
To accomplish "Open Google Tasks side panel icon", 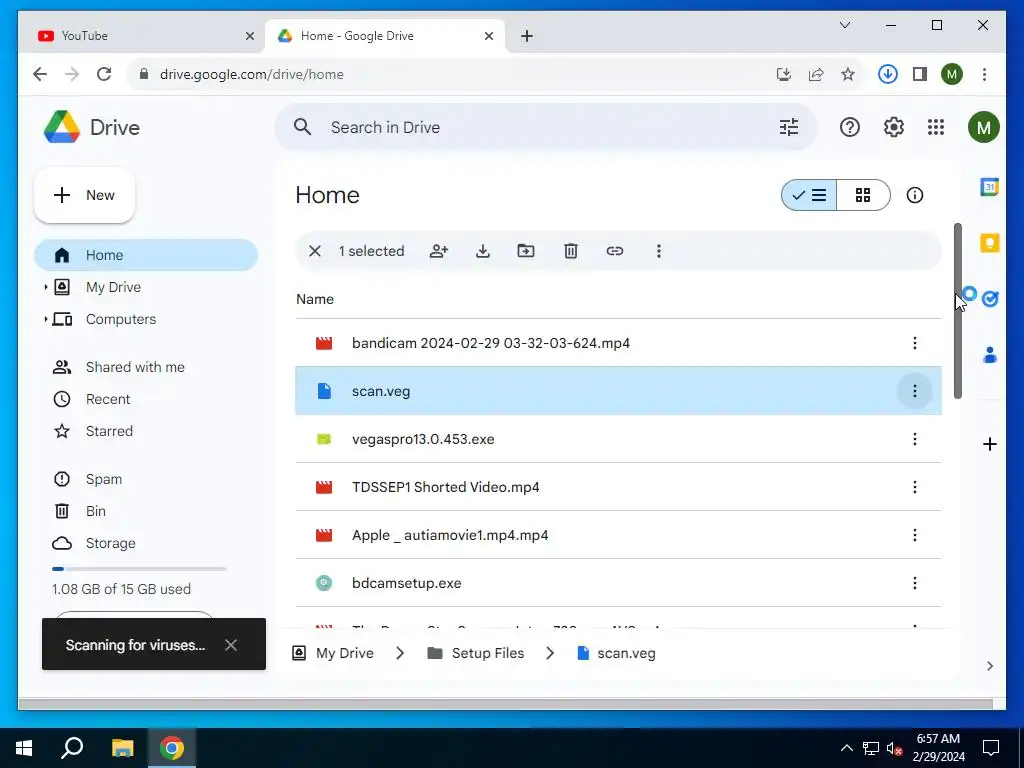I will pos(990,298).
